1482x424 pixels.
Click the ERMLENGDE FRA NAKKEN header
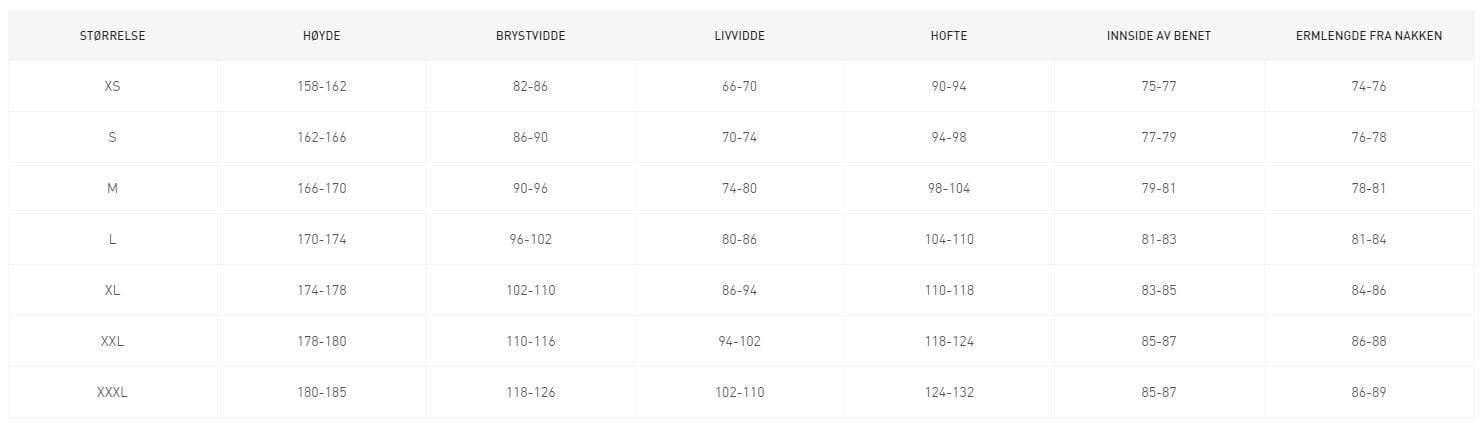(1368, 36)
